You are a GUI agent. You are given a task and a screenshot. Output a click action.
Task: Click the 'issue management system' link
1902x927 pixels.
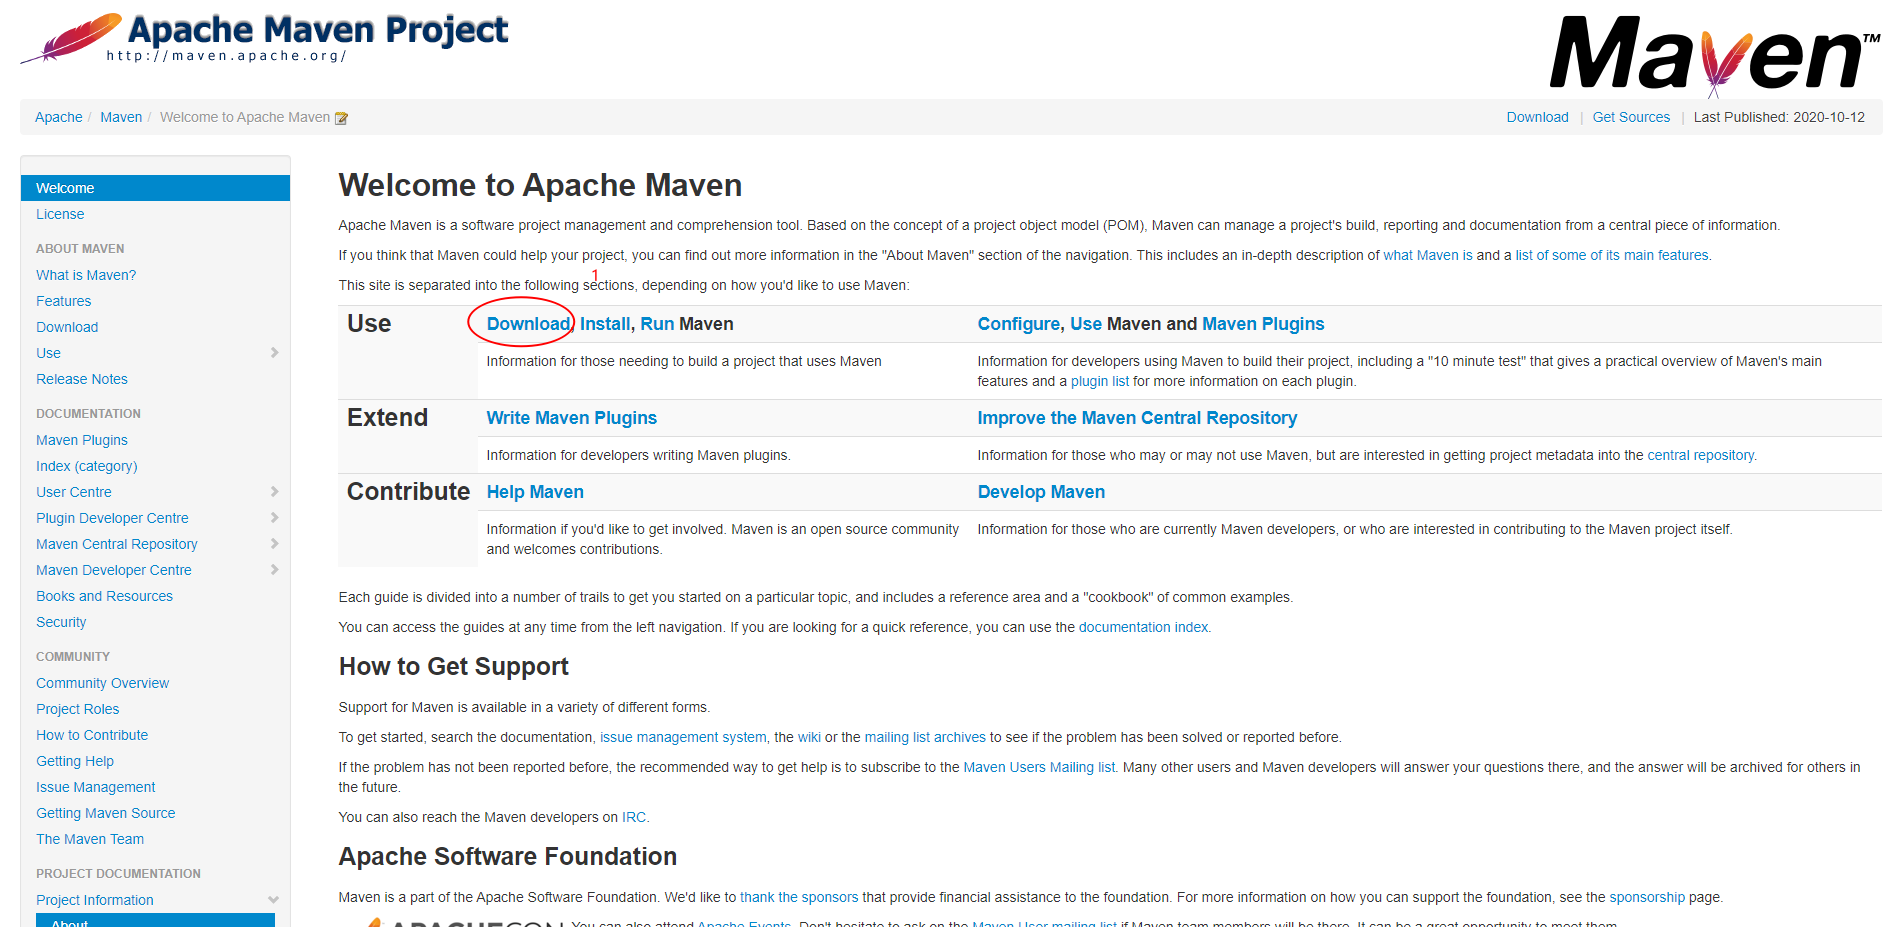point(683,737)
